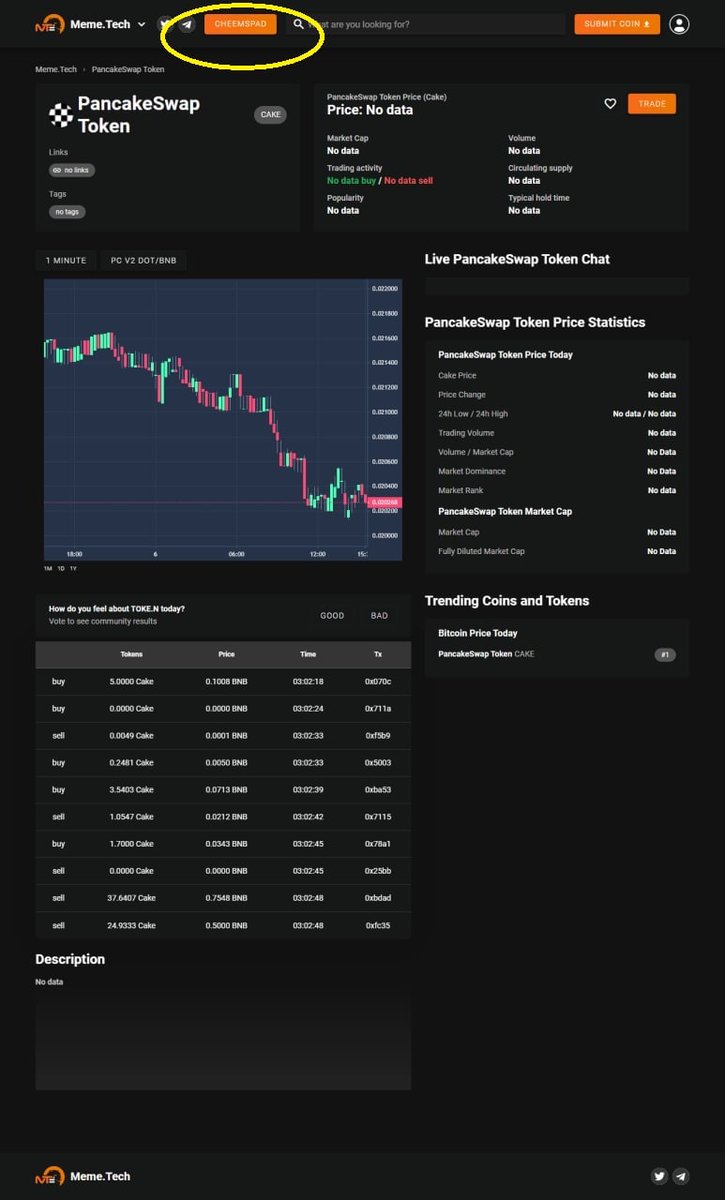Click the search magnifier icon
This screenshot has height=1200, width=725.
298,24
